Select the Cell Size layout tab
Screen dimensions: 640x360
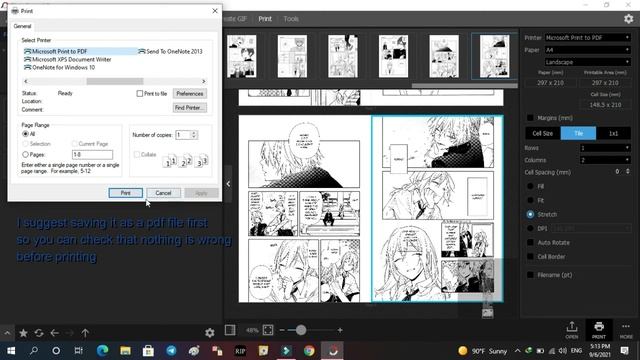pyautogui.click(x=542, y=133)
